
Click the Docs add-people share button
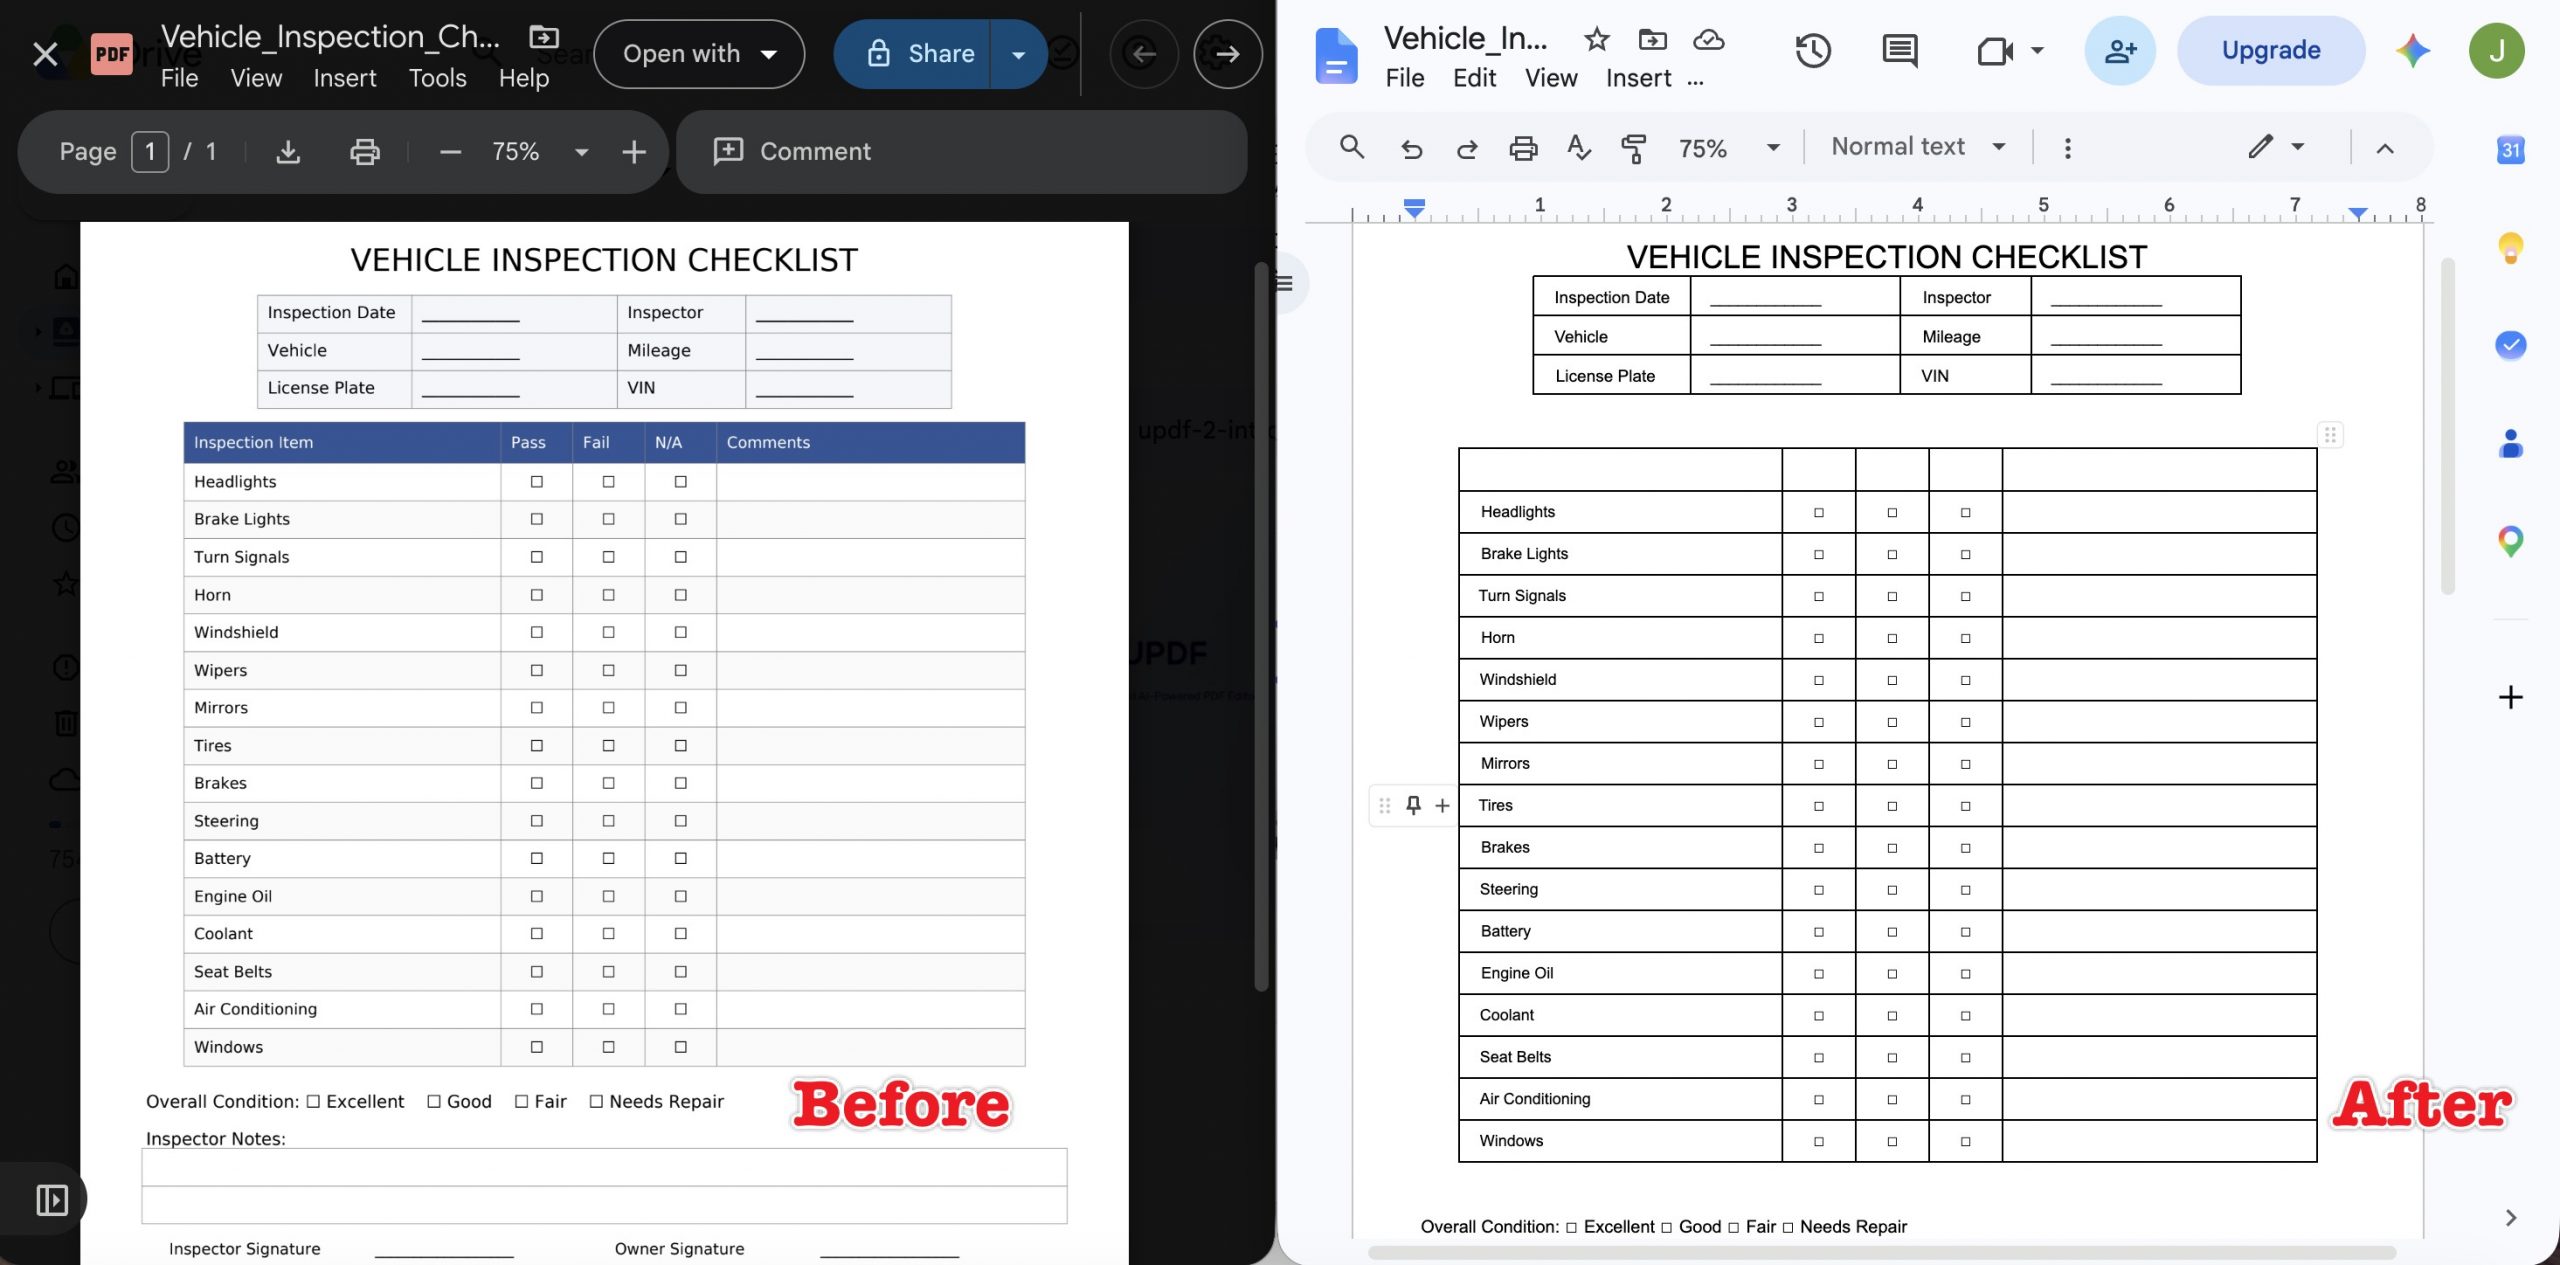(2120, 50)
